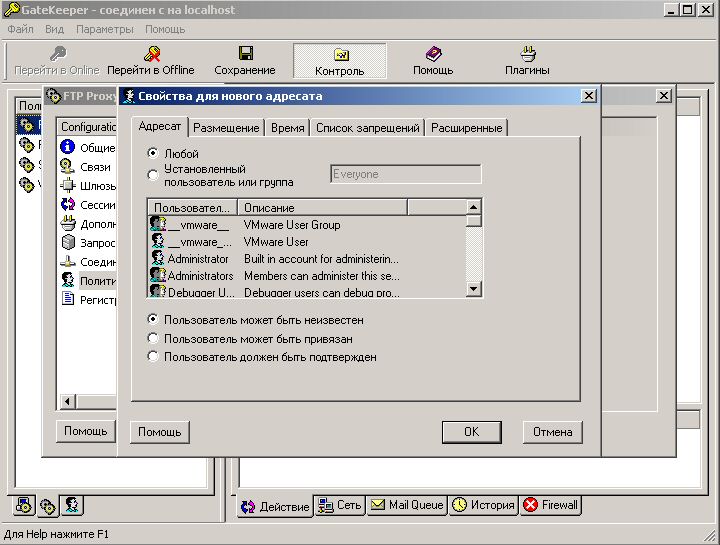Switch to the Mail Queue bottom tab

pos(407,505)
